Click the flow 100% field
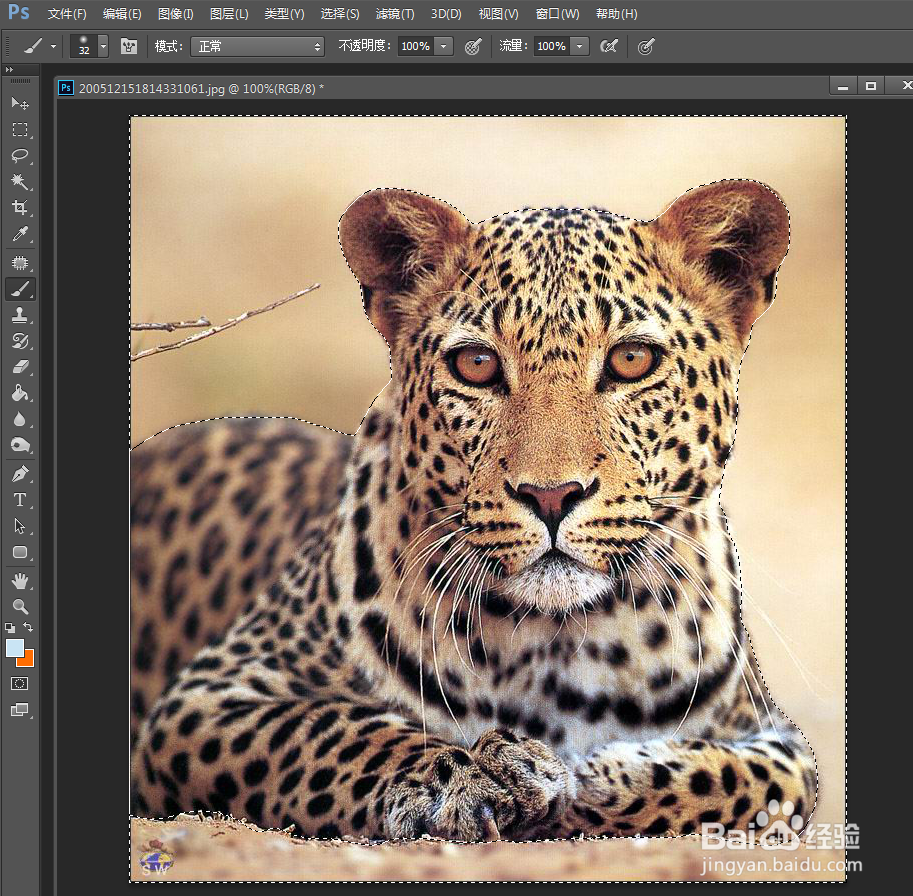This screenshot has width=913, height=896. click(x=551, y=47)
